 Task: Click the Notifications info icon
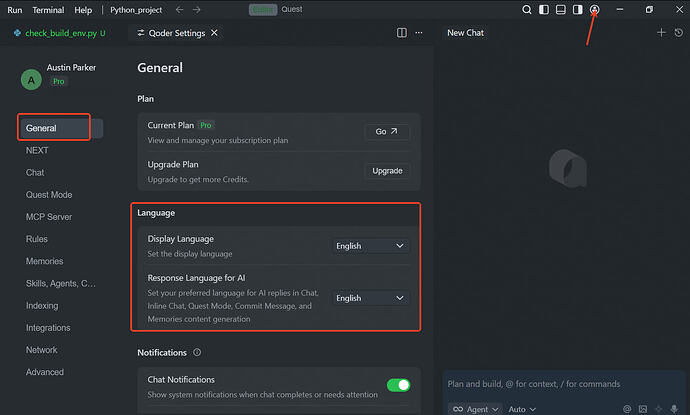pos(197,352)
